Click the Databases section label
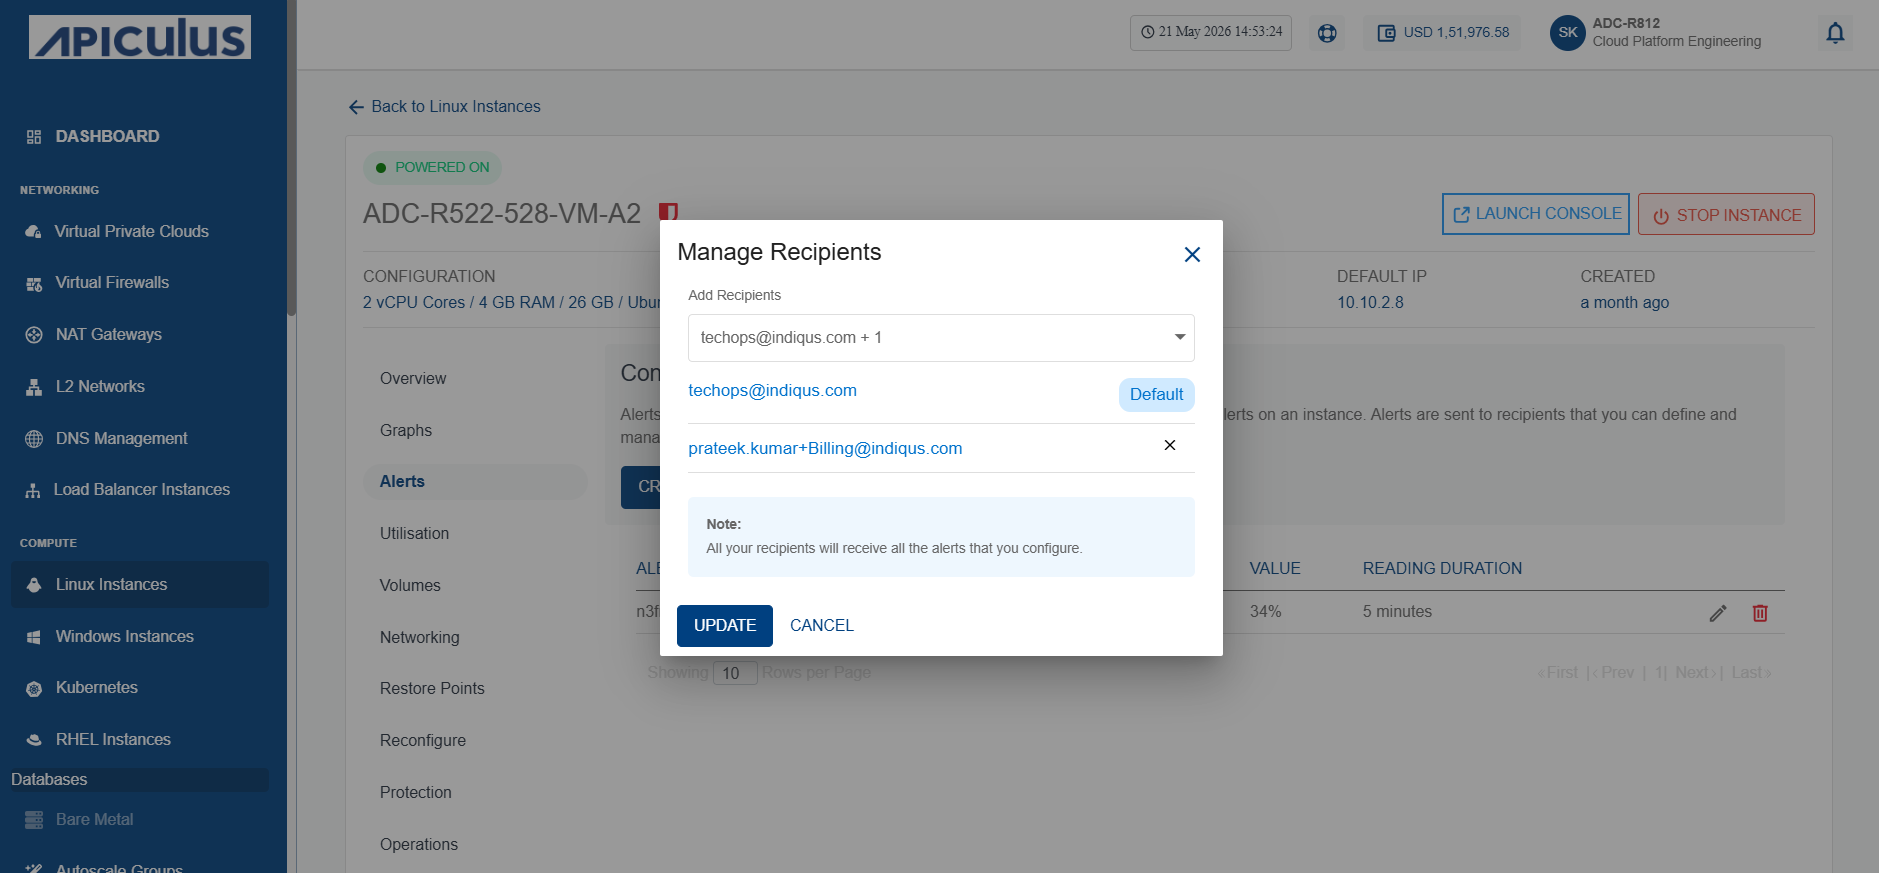The image size is (1879, 873). 49,780
